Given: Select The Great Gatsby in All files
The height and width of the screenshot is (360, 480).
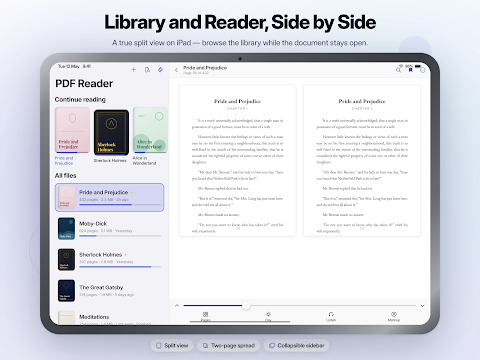Looking at the screenshot, I should 109,291.
